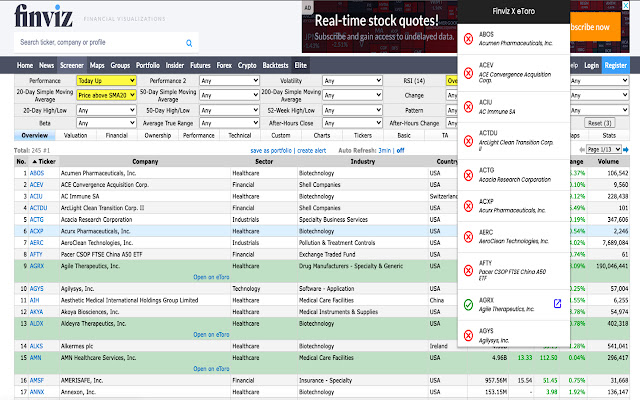Viewport: 640px width, 400px height.
Task: Sort by Ticker column header arrow
Action: (35, 162)
